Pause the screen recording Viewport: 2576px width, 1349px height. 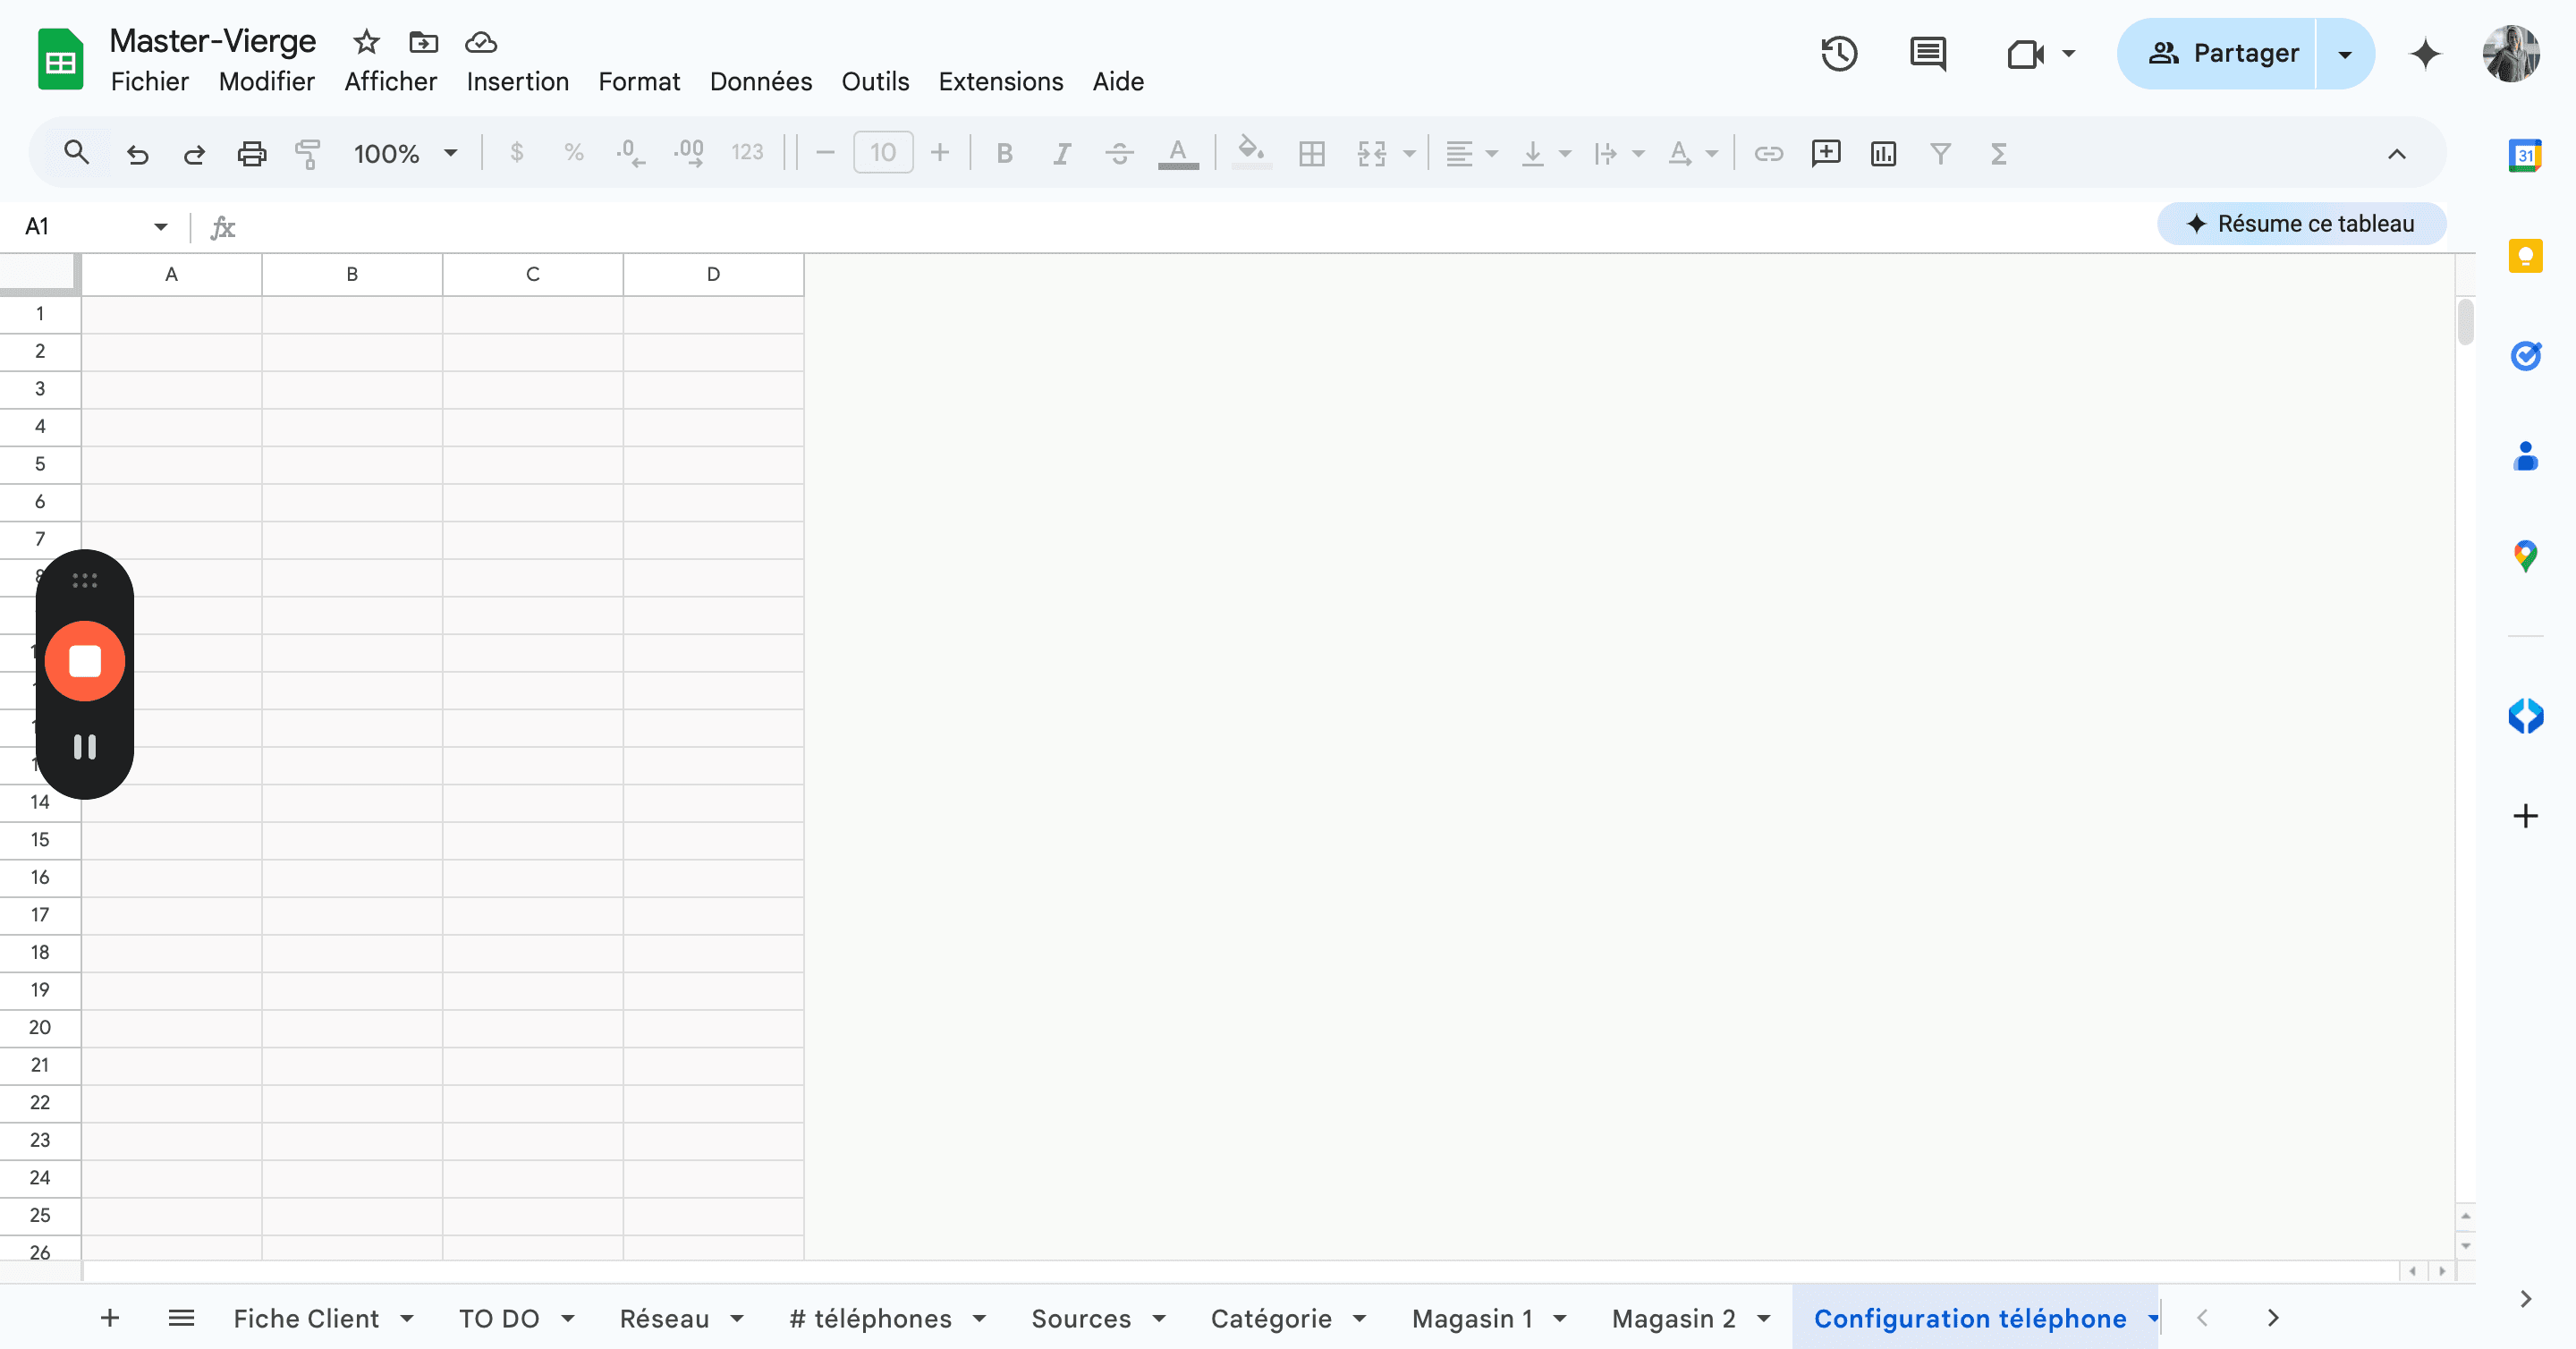pos(85,747)
